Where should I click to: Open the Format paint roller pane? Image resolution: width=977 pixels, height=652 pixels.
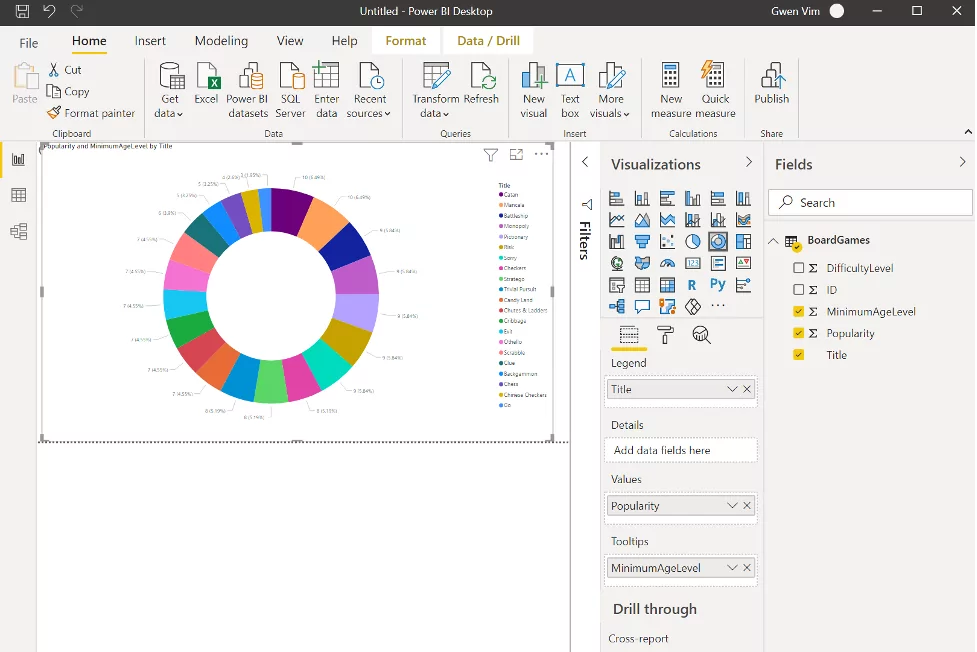tap(665, 335)
